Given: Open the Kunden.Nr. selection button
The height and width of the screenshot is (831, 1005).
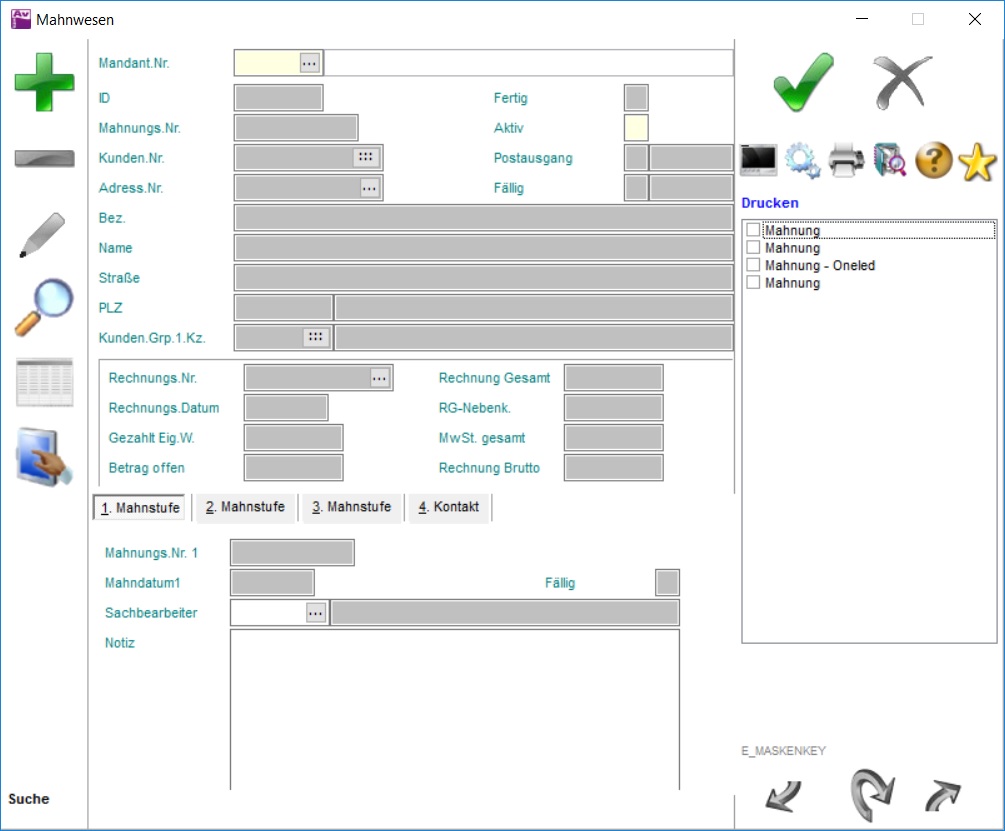Looking at the screenshot, I should (365, 158).
